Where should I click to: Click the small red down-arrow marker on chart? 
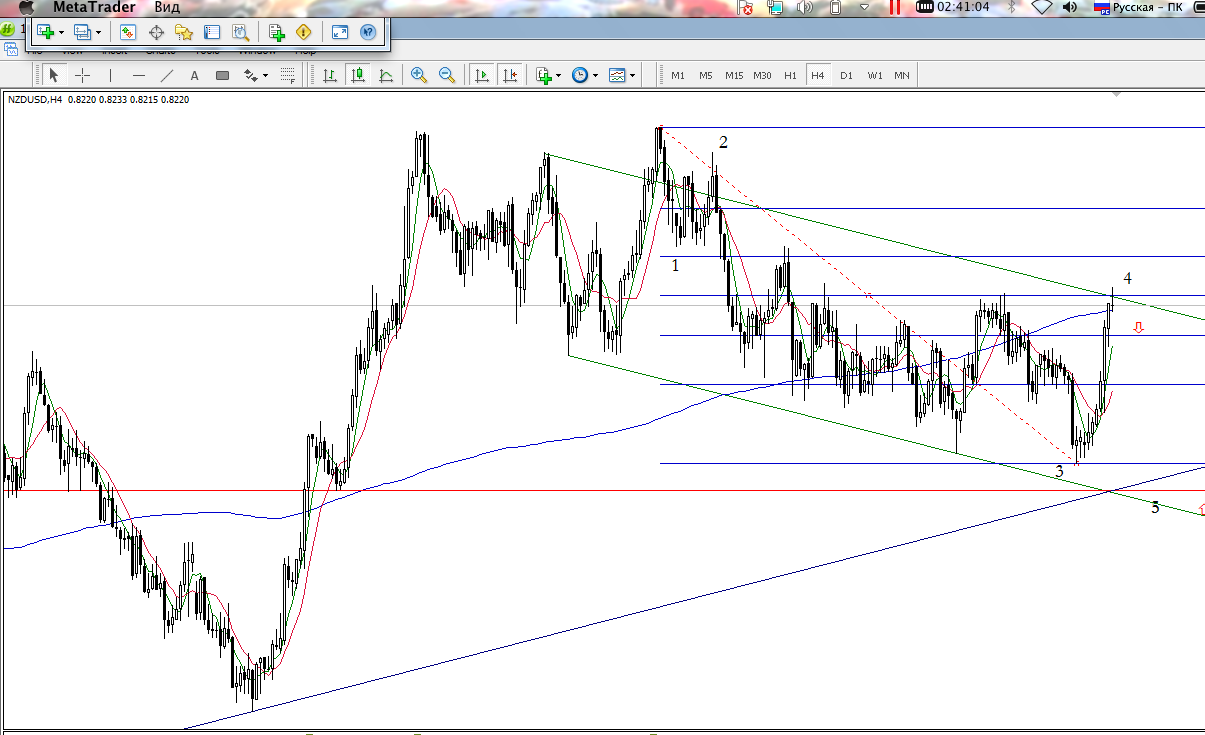tap(1138, 327)
